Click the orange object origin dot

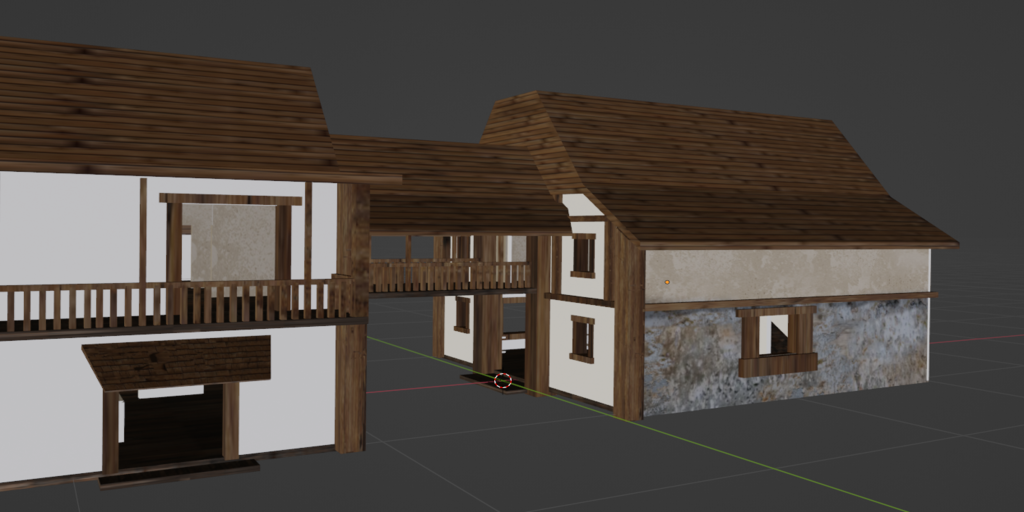pos(667,283)
